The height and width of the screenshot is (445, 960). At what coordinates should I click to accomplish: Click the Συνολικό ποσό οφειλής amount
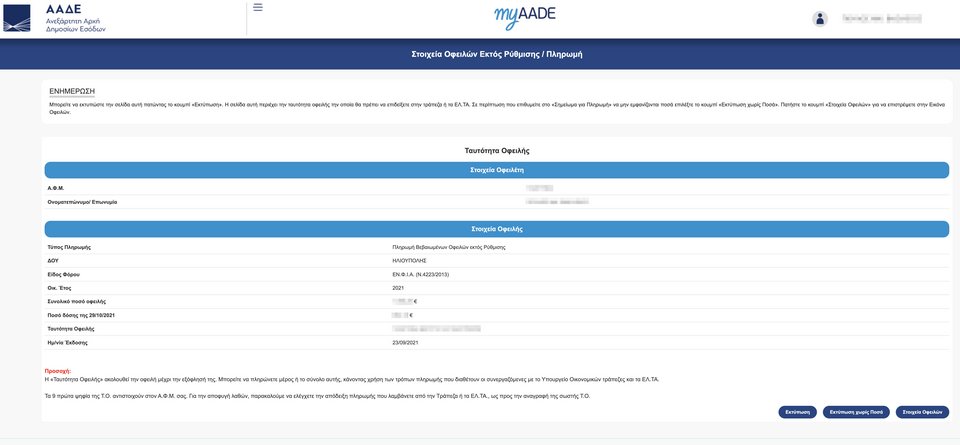coord(405,301)
